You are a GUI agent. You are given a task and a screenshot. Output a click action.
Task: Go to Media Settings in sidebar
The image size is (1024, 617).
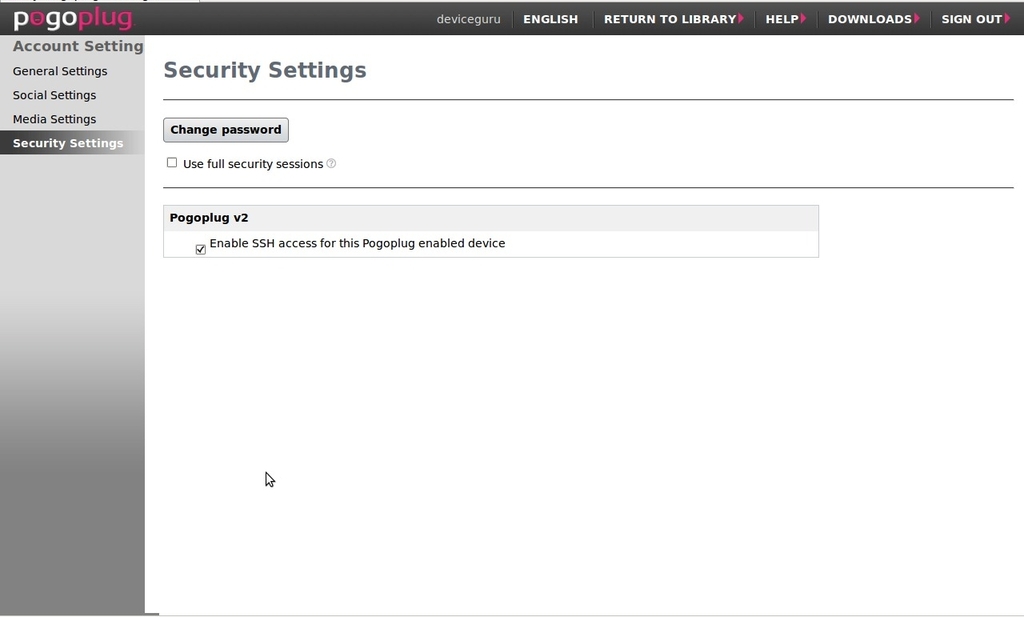coord(54,119)
